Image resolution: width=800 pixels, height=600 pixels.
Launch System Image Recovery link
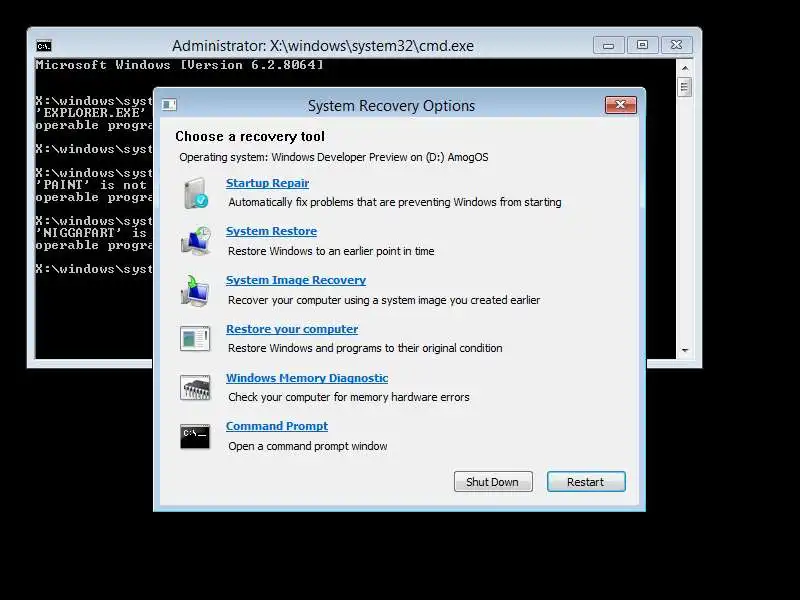pos(296,280)
